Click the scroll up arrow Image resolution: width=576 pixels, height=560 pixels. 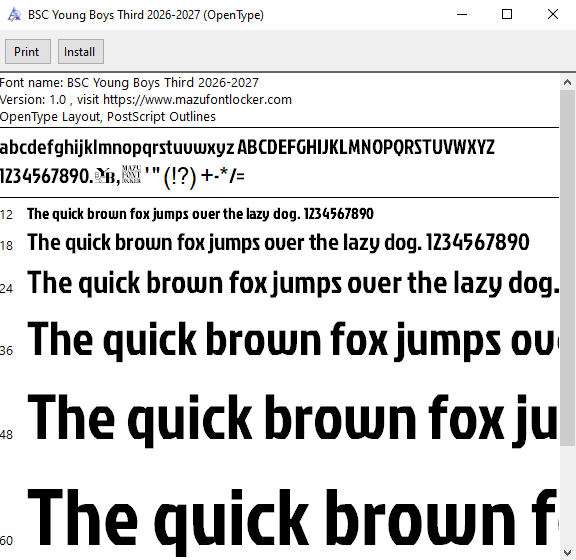coord(567,83)
